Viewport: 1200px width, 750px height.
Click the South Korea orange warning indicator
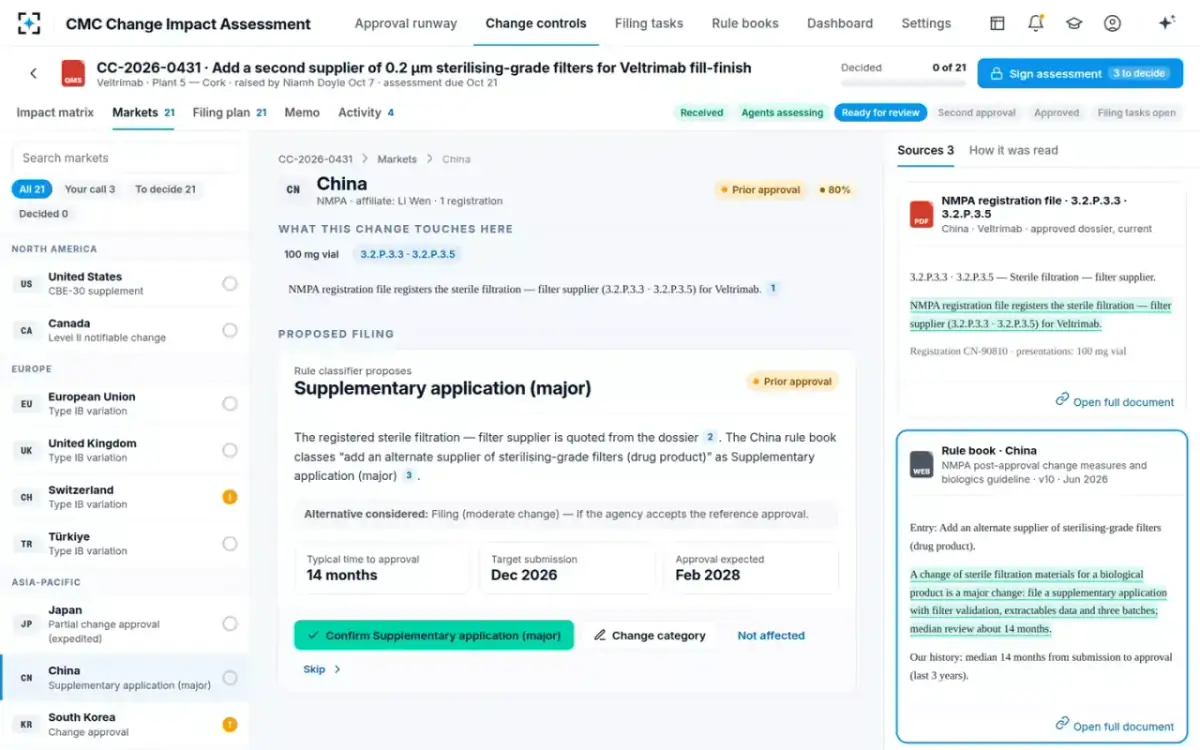coord(230,724)
